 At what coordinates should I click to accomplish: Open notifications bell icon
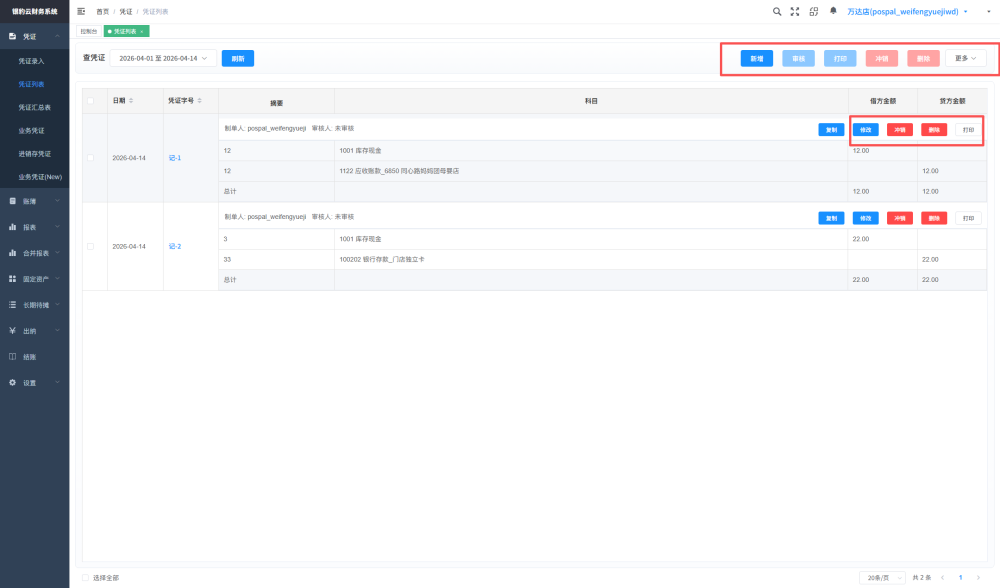[833, 11]
